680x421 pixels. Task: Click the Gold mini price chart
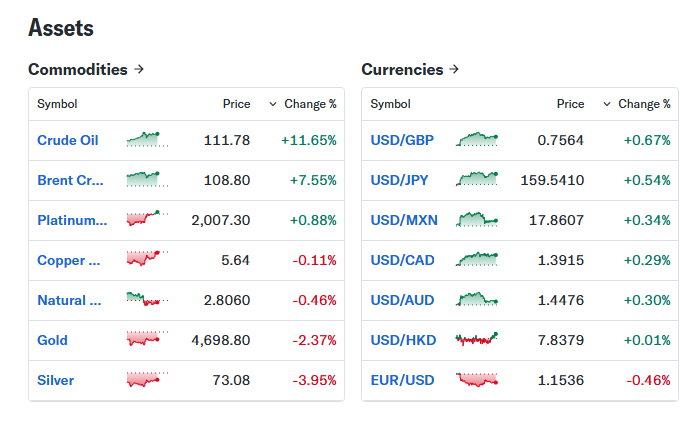tap(147, 340)
